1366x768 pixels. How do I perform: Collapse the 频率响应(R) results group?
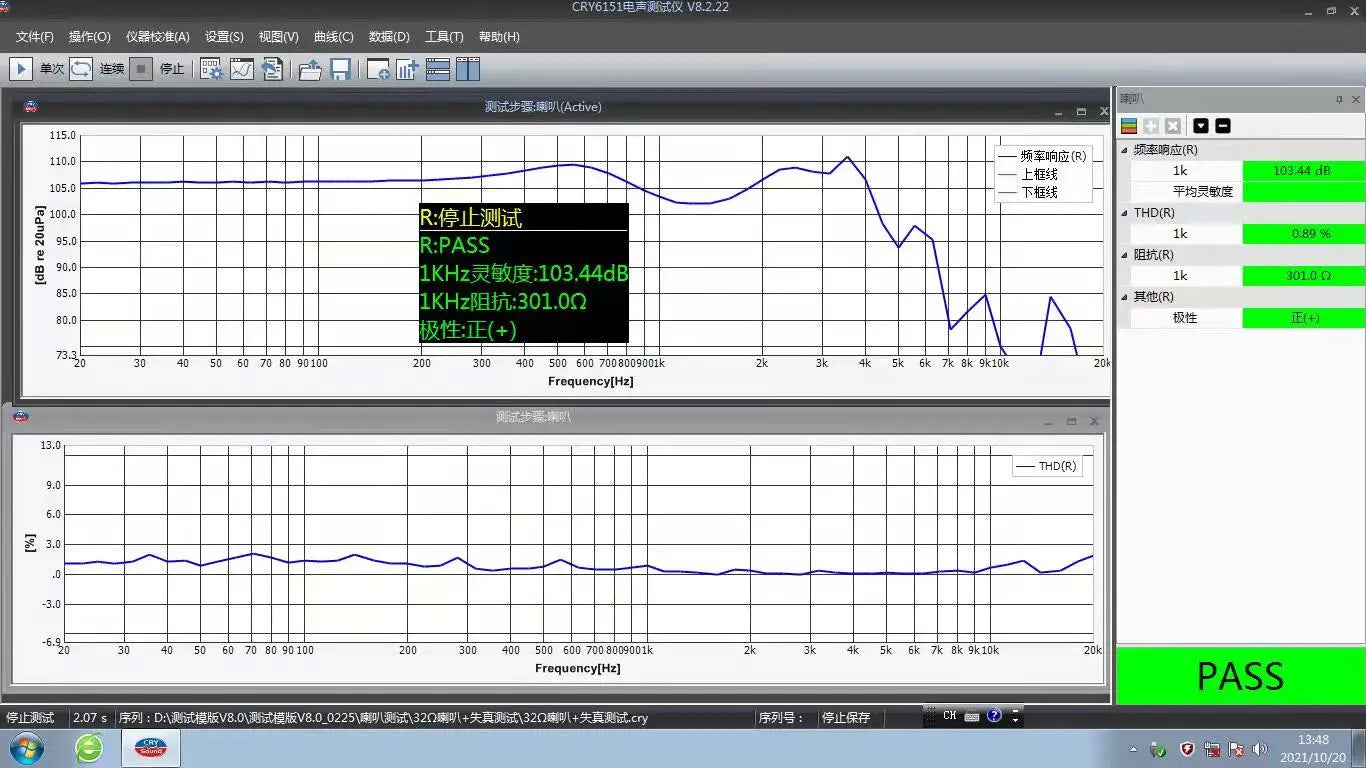coord(1125,150)
